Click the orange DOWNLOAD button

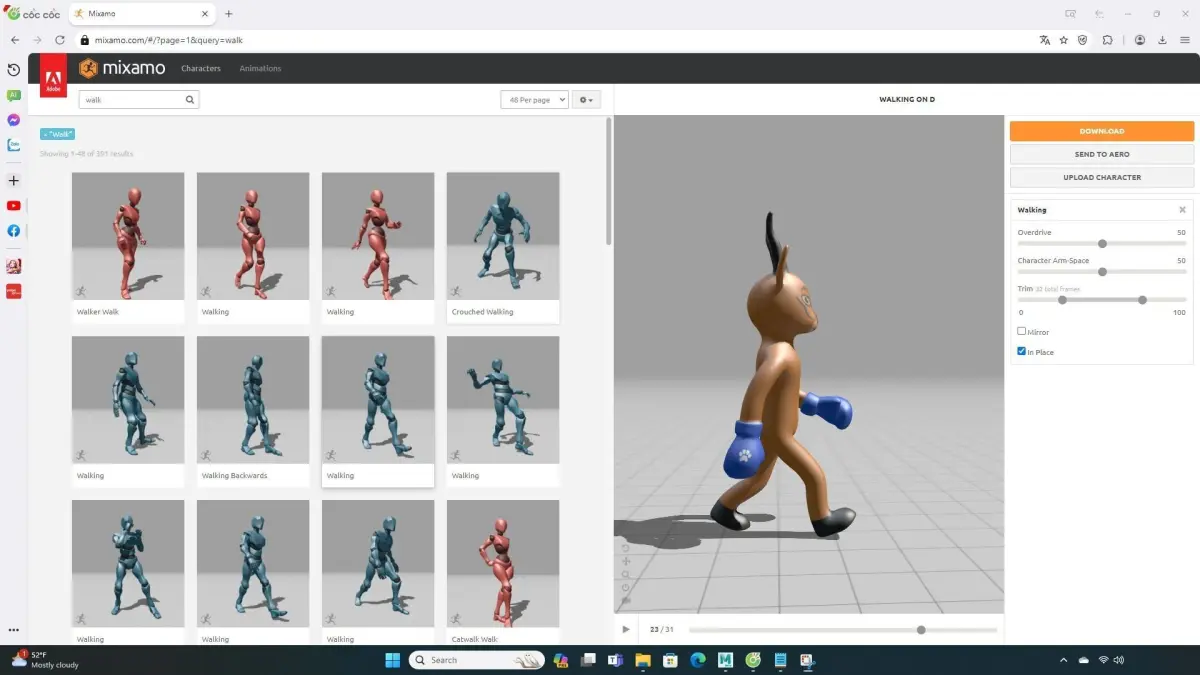1102,131
